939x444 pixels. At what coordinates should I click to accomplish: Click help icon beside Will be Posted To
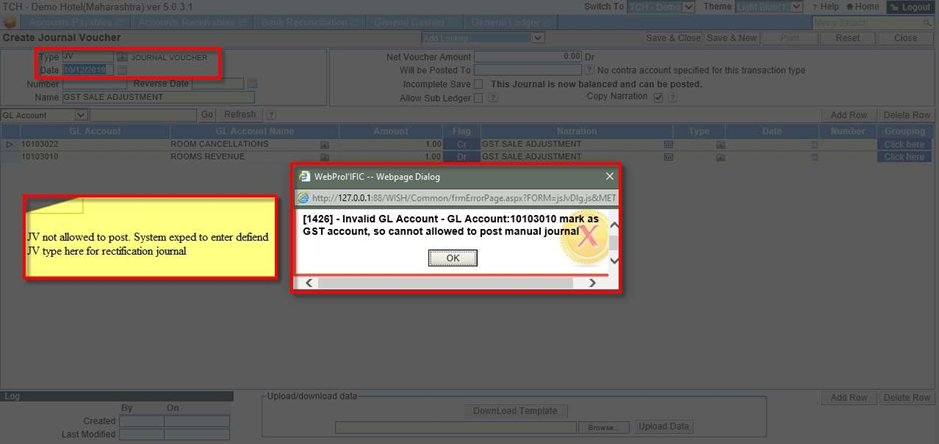pyautogui.click(x=589, y=70)
